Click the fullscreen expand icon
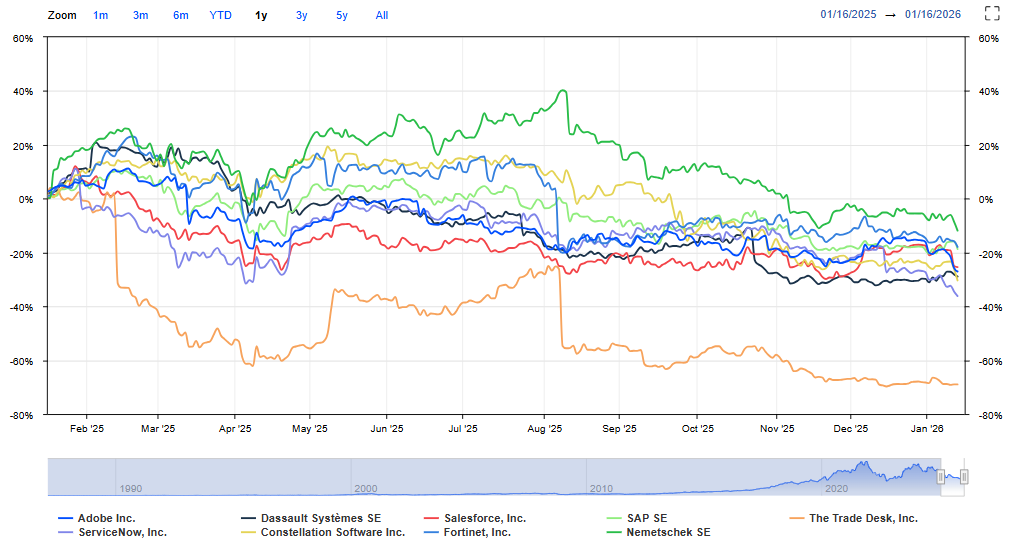 tap(992, 14)
